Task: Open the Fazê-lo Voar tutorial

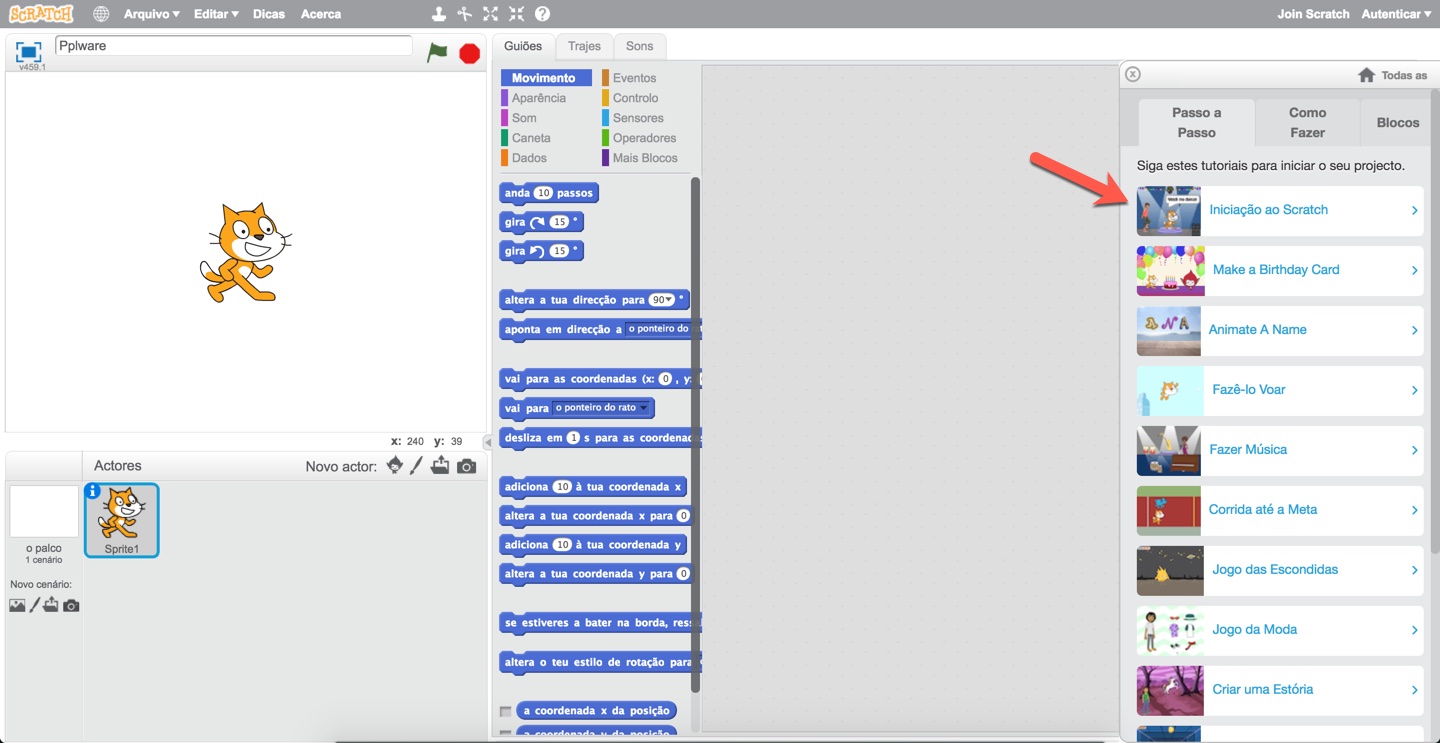Action: (1280, 390)
